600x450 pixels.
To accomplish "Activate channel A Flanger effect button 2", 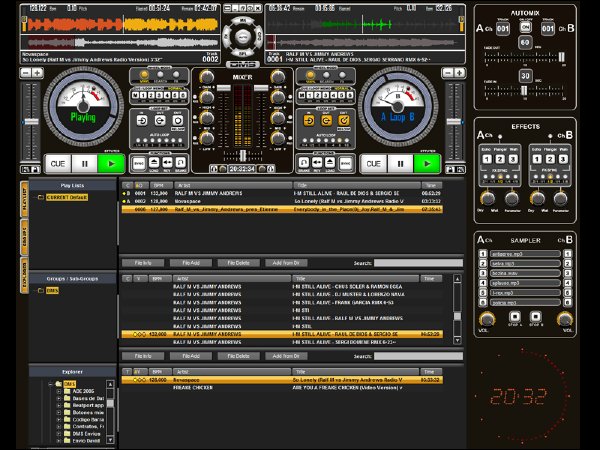I will click(500, 159).
